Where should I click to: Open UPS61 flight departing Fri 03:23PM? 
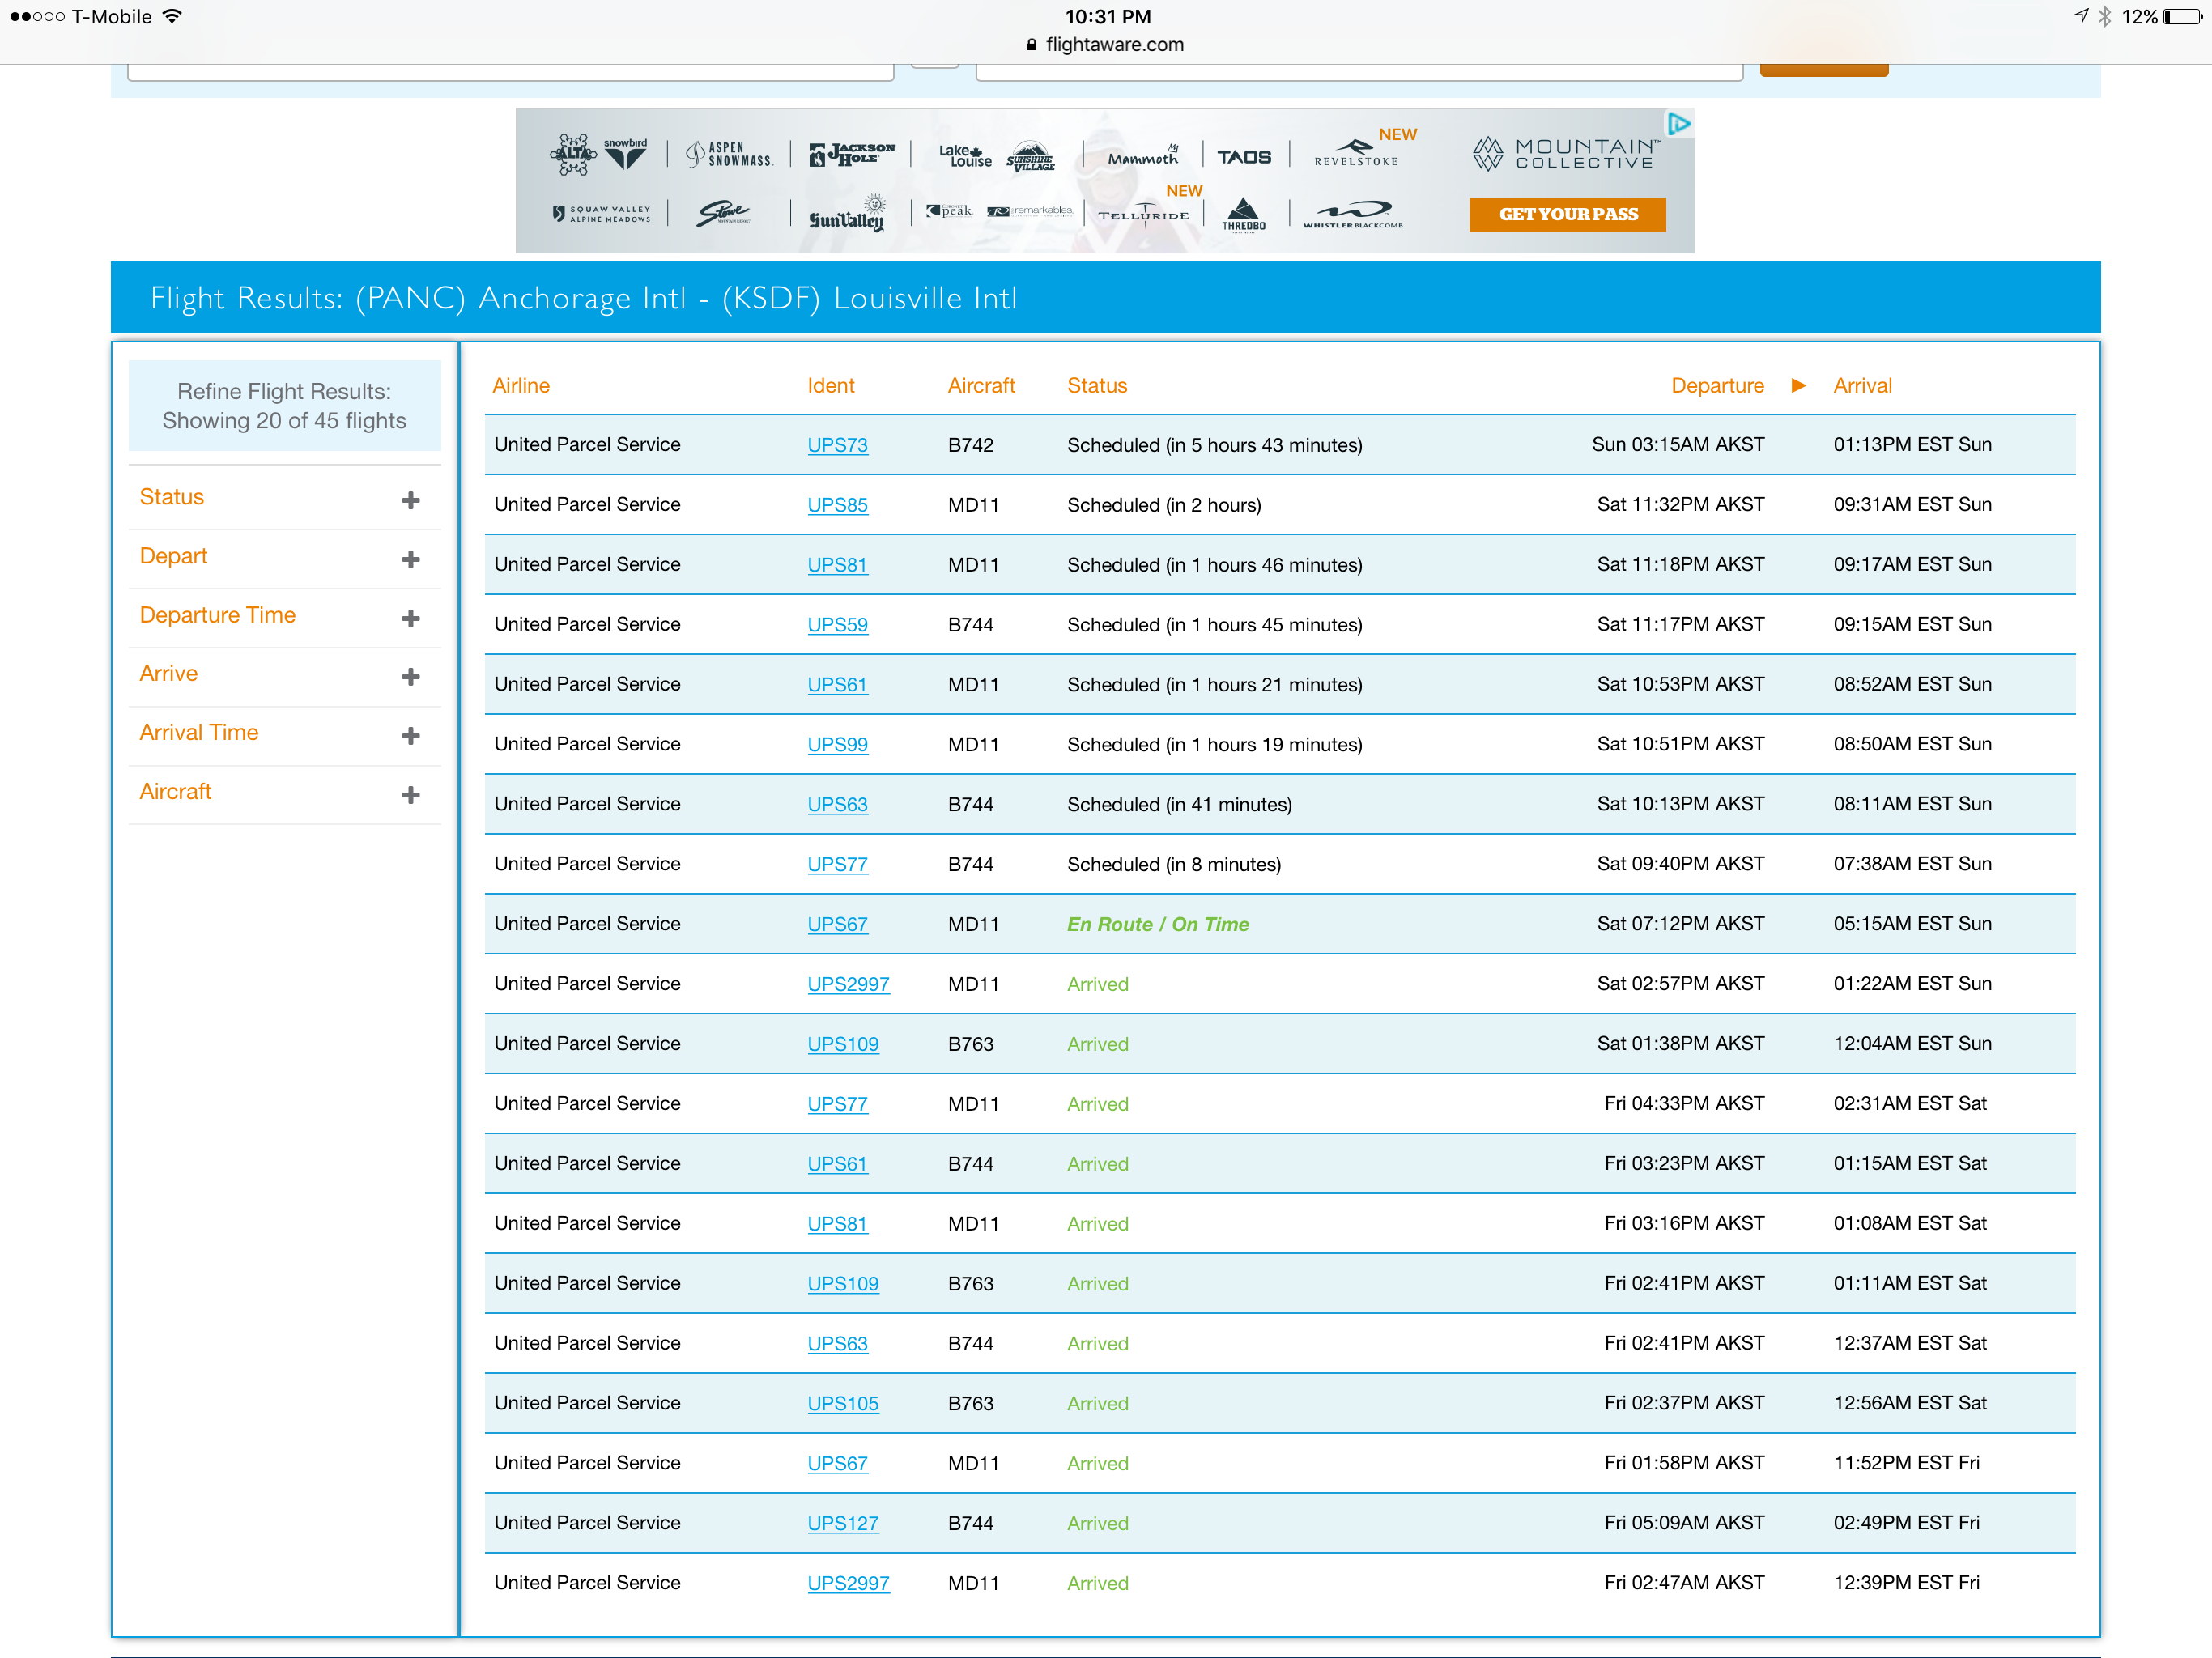tap(837, 1164)
